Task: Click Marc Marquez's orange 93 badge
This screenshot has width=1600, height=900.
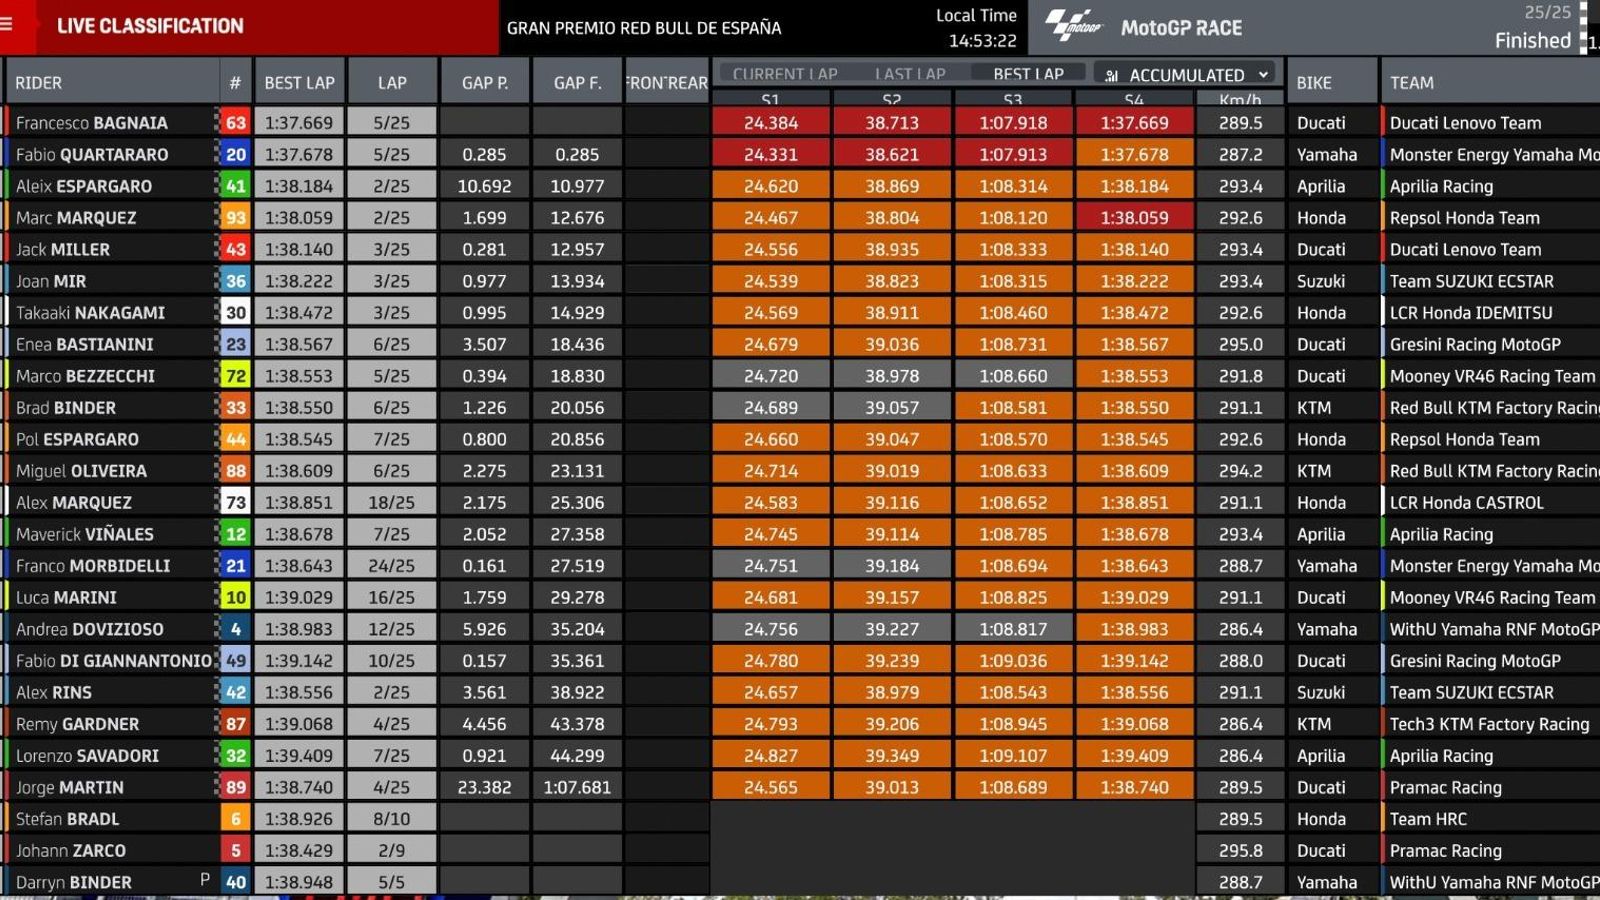Action: click(x=235, y=218)
